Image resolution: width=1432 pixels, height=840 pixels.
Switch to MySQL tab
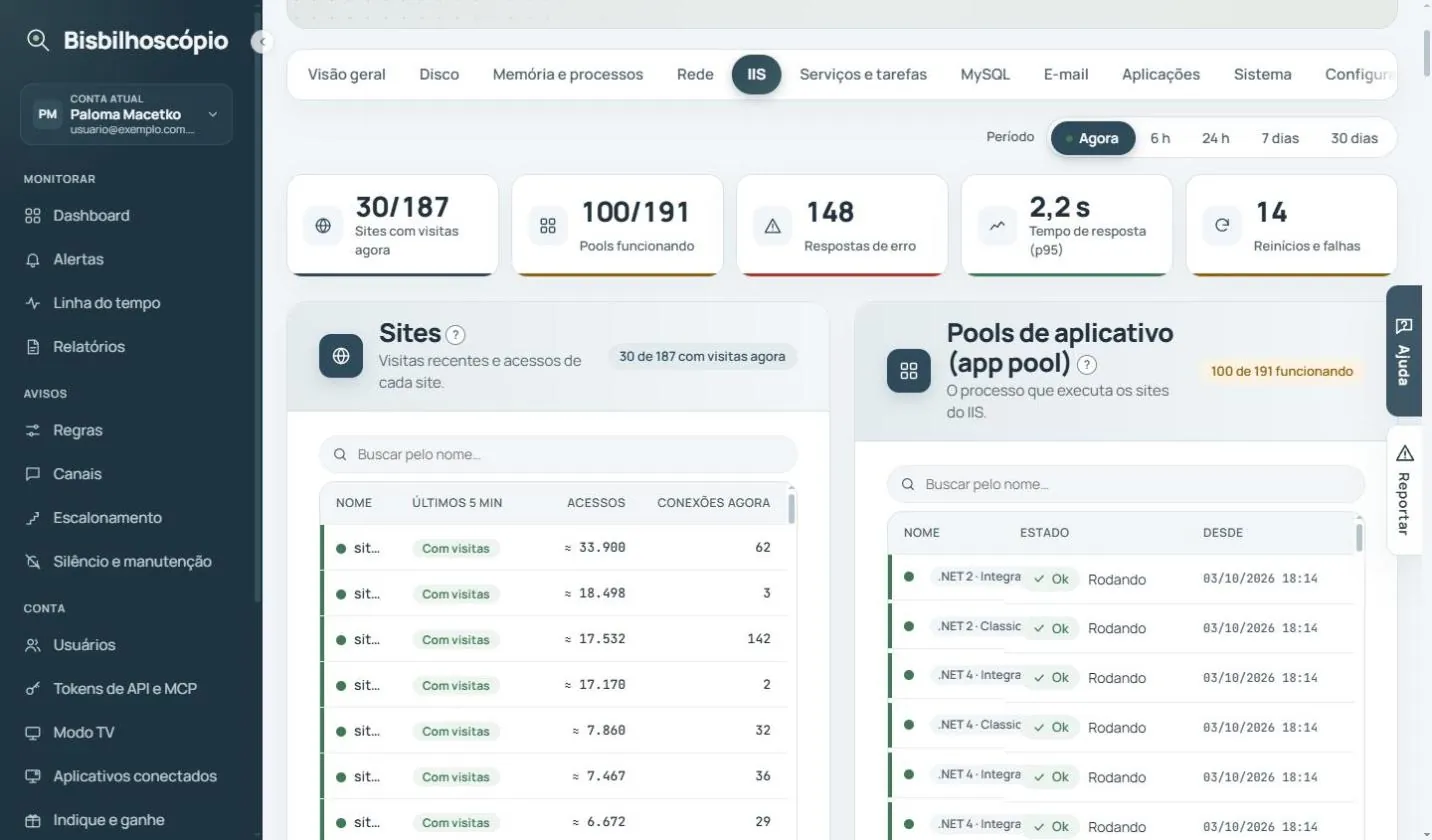[985, 74]
